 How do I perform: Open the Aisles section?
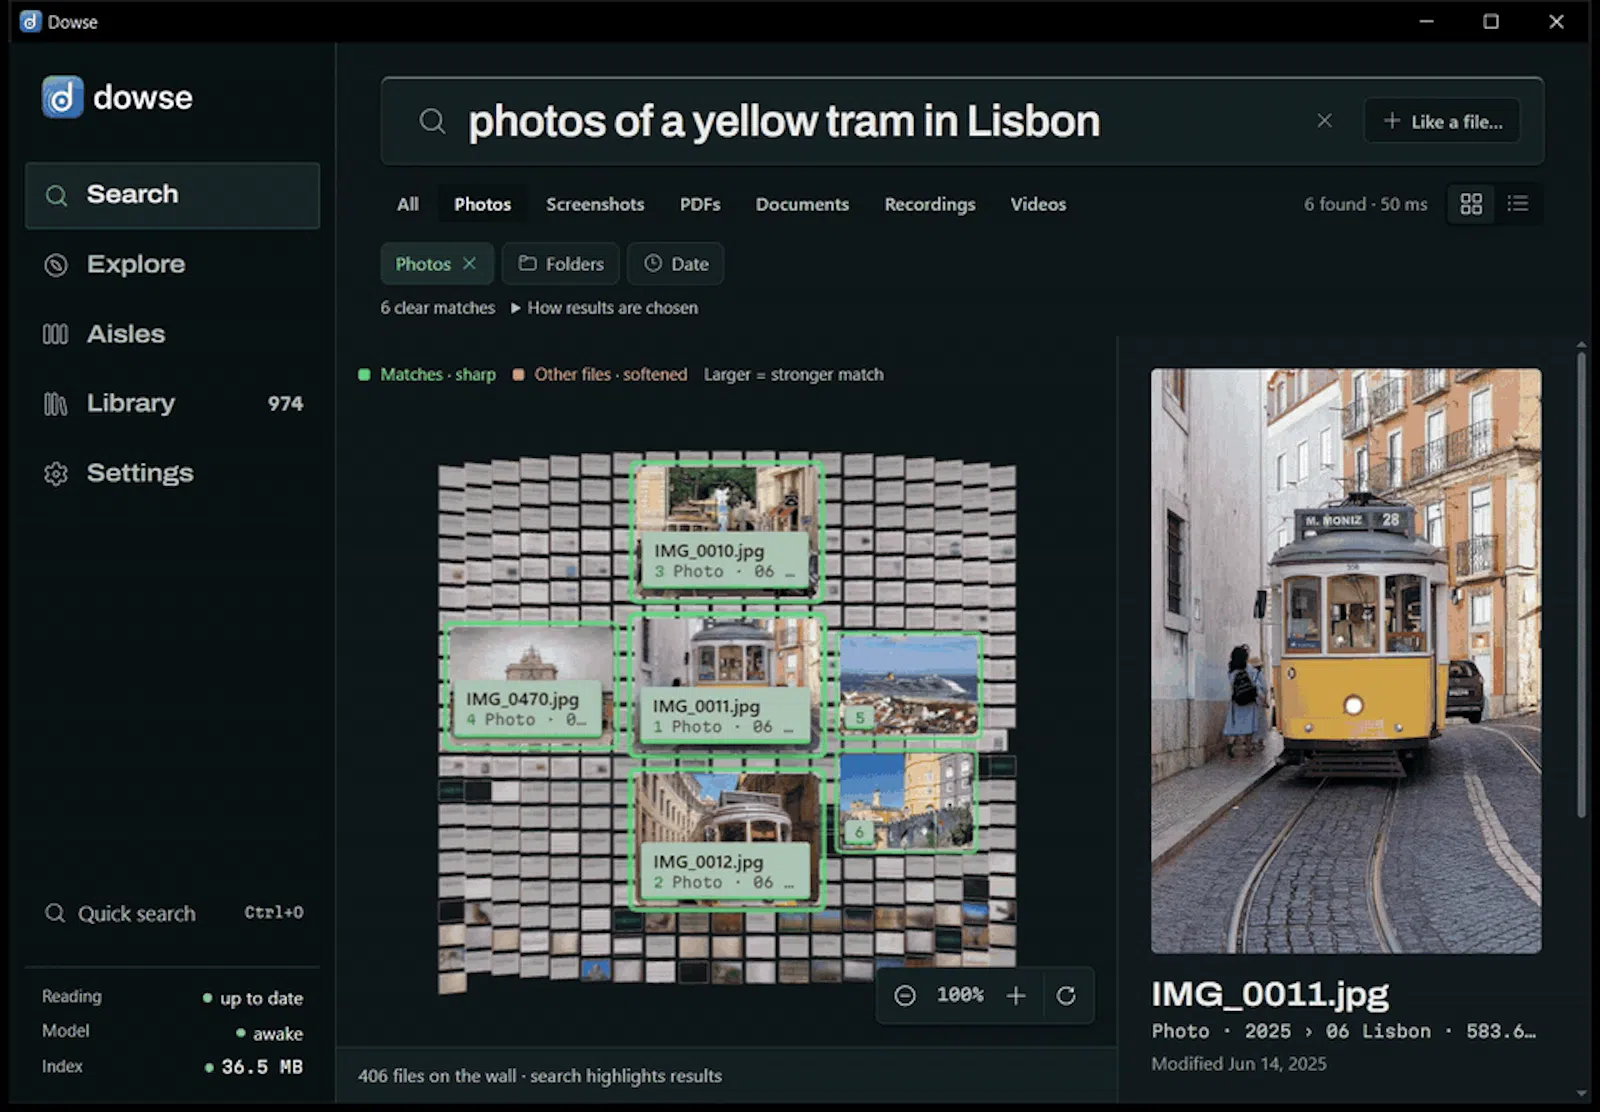tap(172, 334)
